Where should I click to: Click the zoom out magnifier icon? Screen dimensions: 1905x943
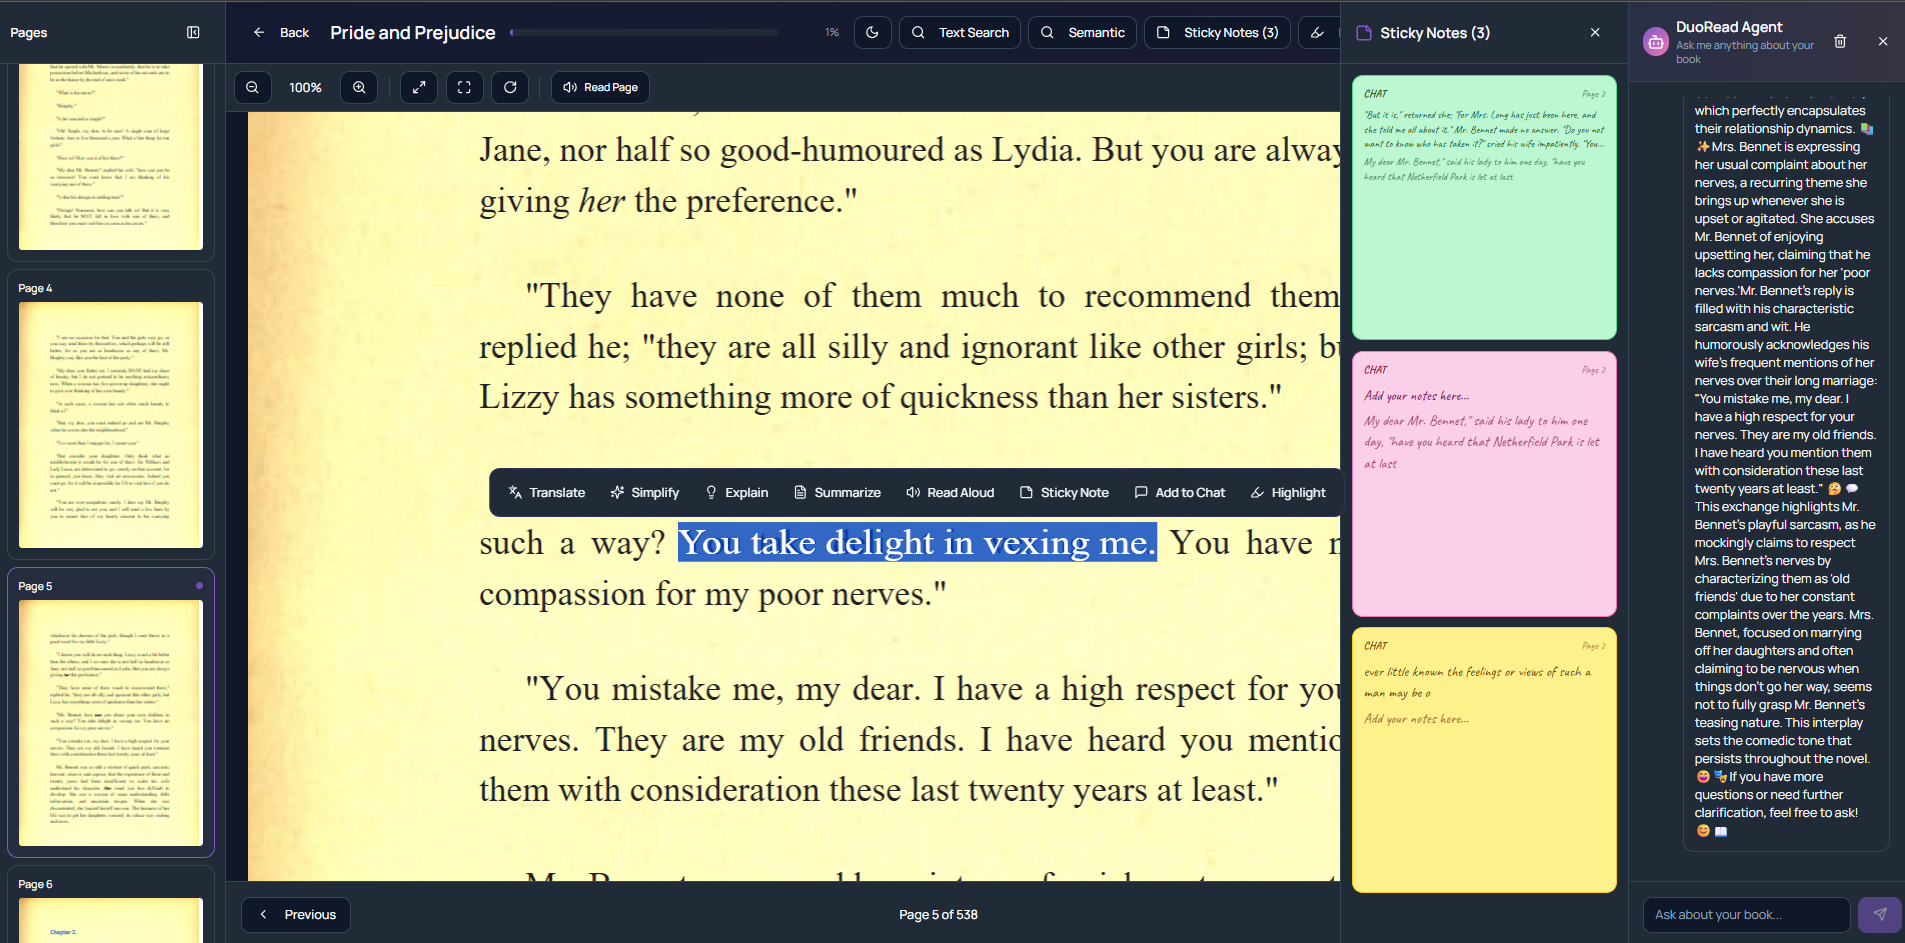pyautogui.click(x=253, y=88)
